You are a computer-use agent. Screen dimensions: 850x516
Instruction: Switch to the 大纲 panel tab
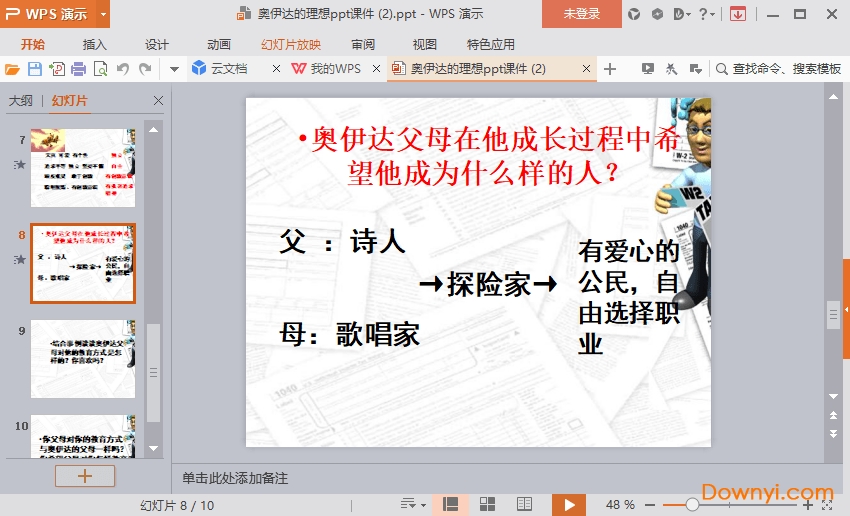(x=20, y=101)
